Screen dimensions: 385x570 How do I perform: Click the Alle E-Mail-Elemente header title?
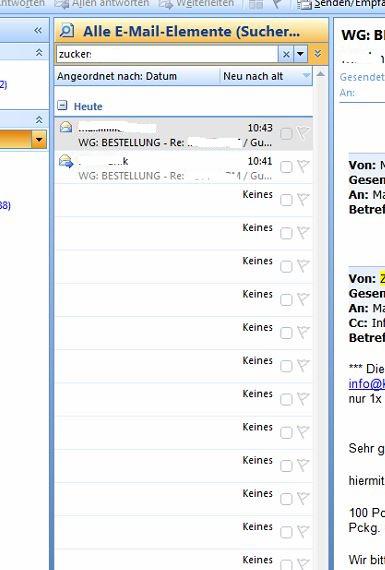(192, 32)
